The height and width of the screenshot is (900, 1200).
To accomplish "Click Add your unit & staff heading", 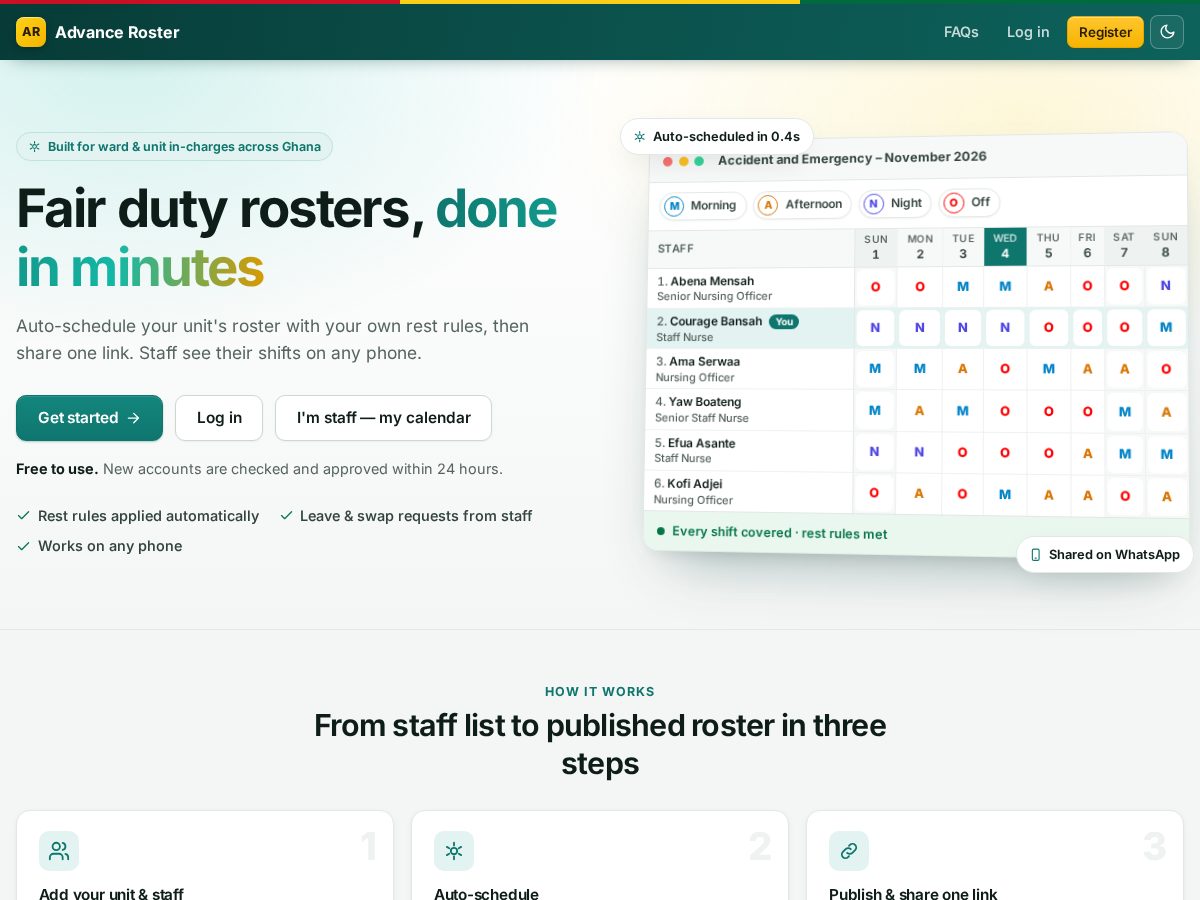I will (111, 893).
